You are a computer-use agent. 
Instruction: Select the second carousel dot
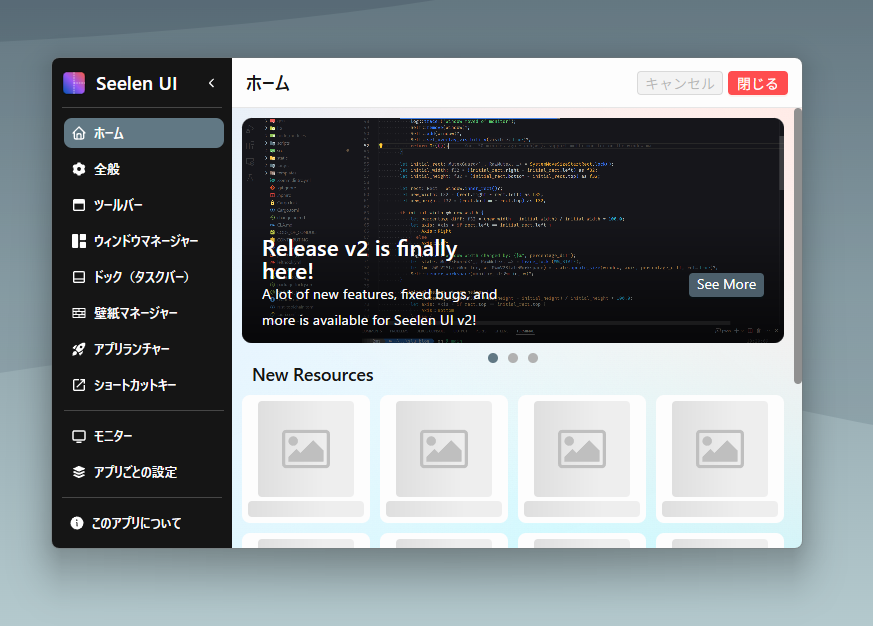click(513, 358)
